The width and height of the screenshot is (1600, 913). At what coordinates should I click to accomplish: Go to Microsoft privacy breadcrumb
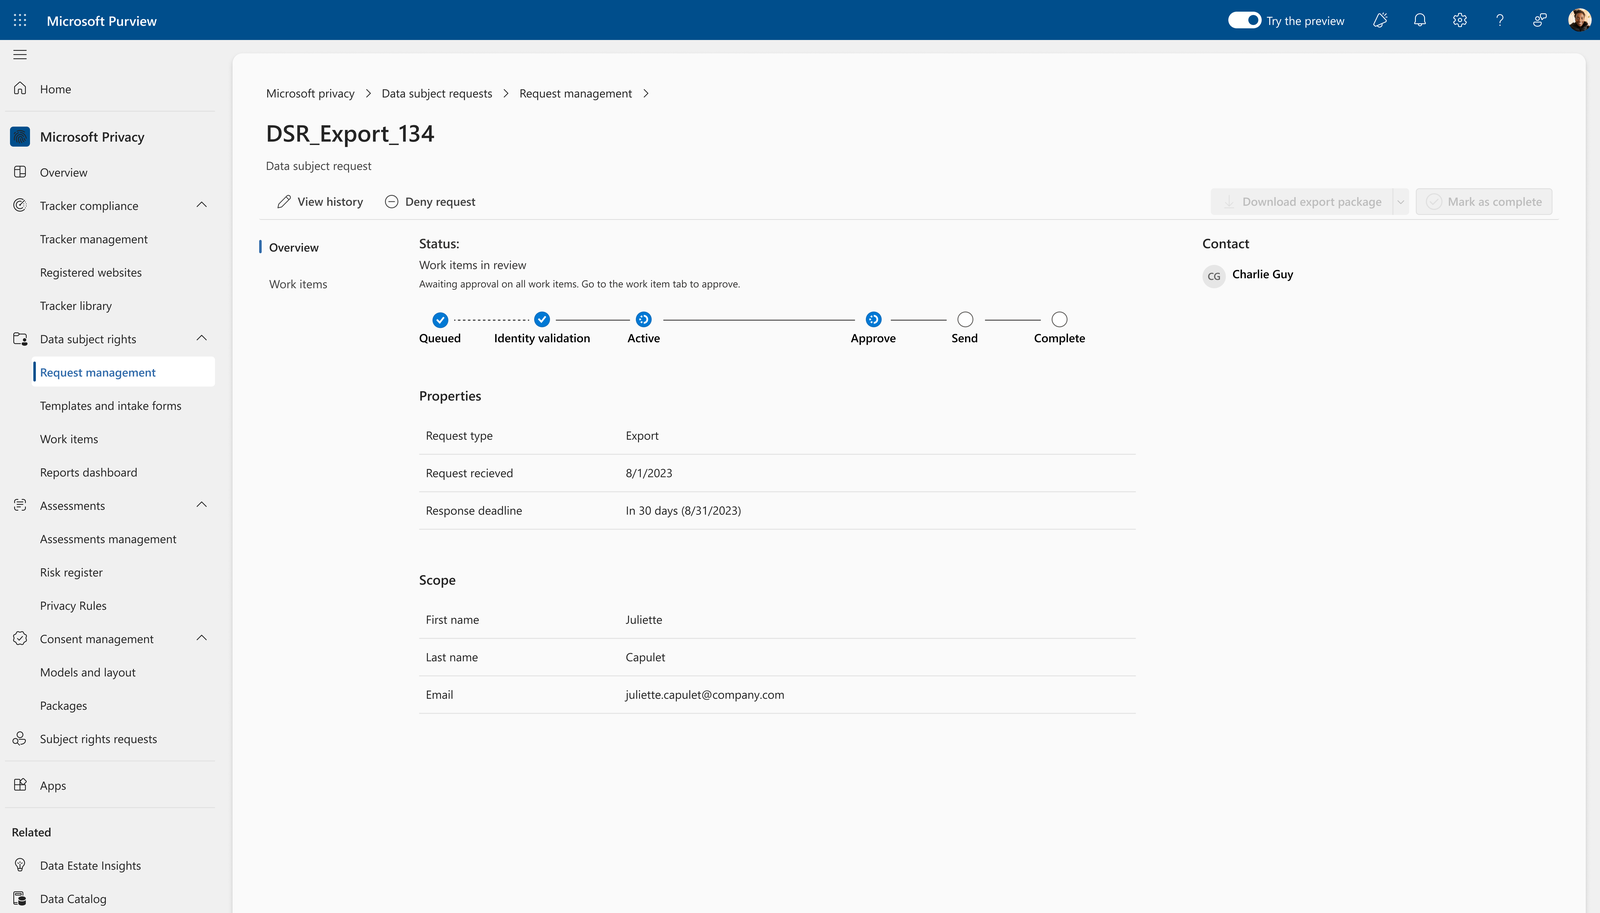310,93
